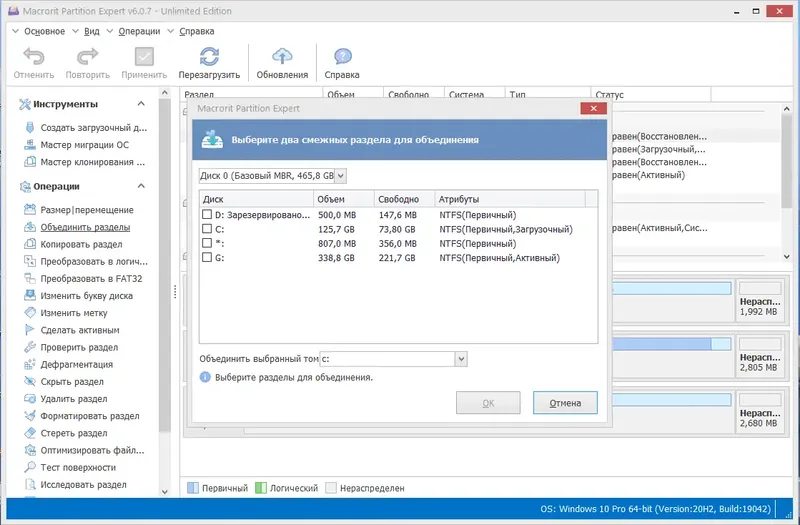Select the unallocated 2,680 MB block
This screenshot has height=525, width=800.
pyautogui.click(x=760, y=412)
